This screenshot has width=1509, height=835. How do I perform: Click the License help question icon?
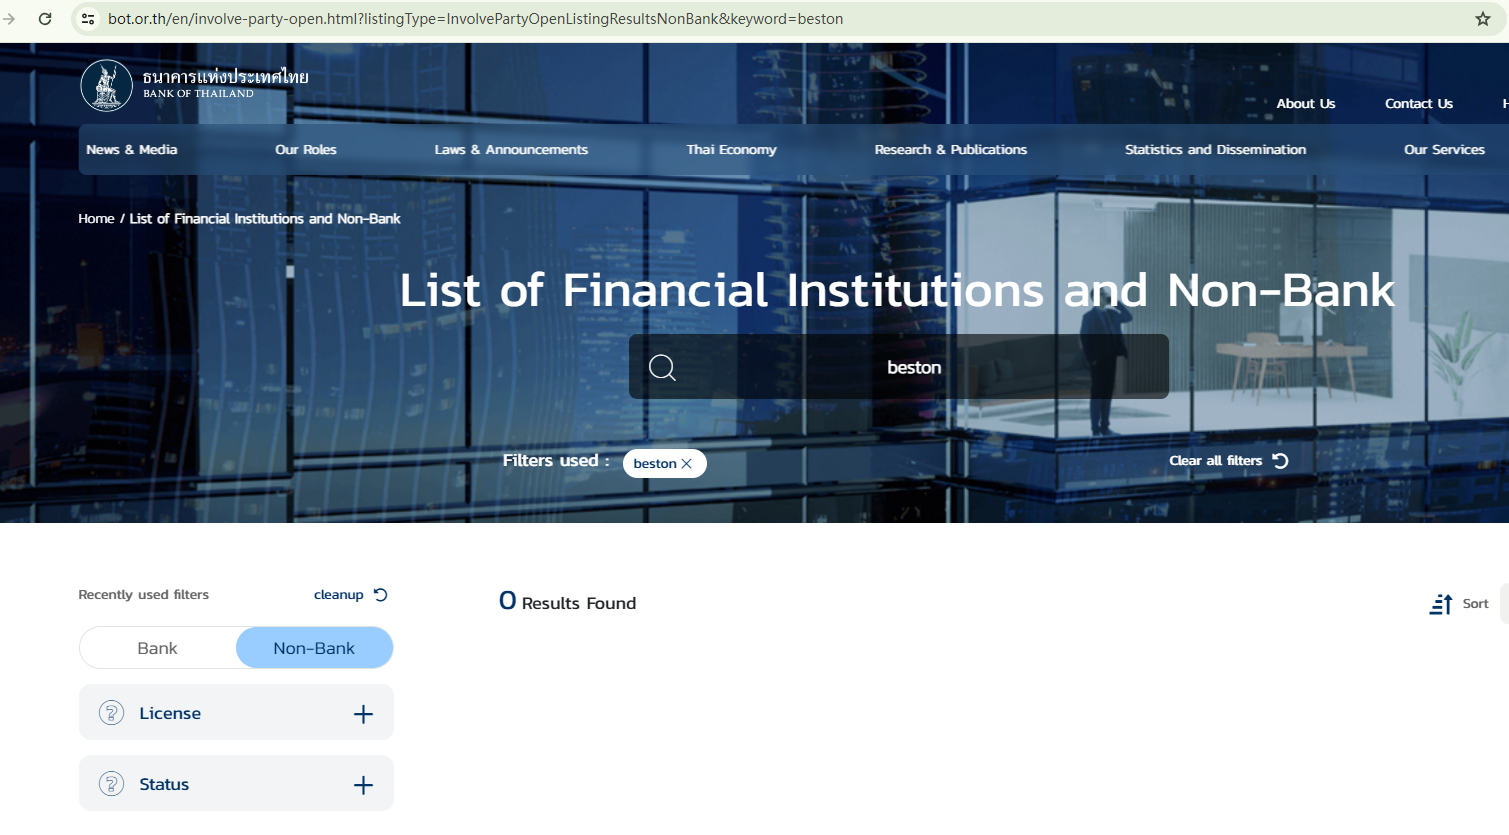[111, 713]
